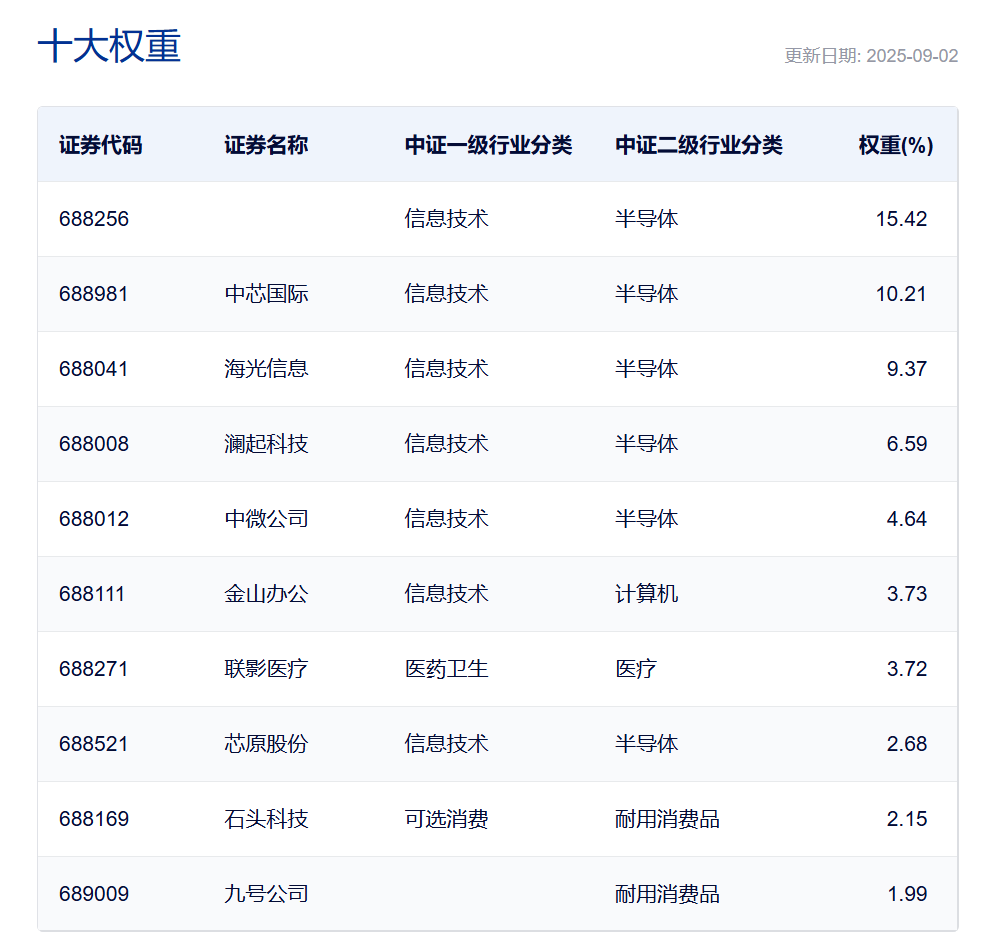This screenshot has width=1002, height=942.
Task: Click the 医疗 second-level industry cell
Action: (x=636, y=669)
